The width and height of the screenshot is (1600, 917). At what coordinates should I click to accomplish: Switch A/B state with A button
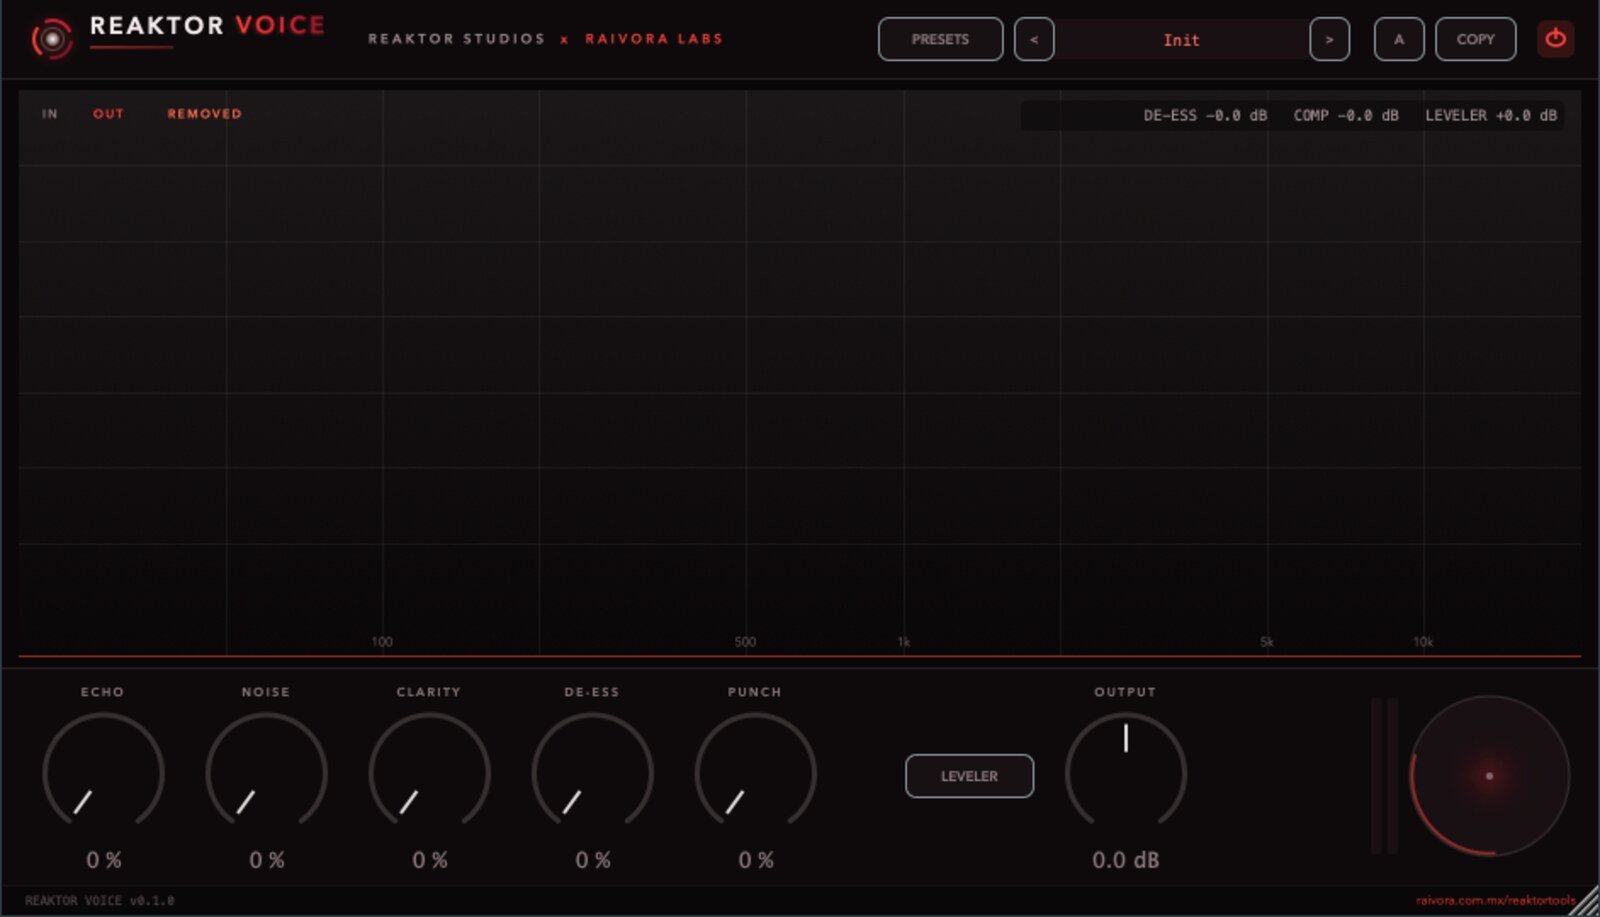pyautogui.click(x=1399, y=39)
